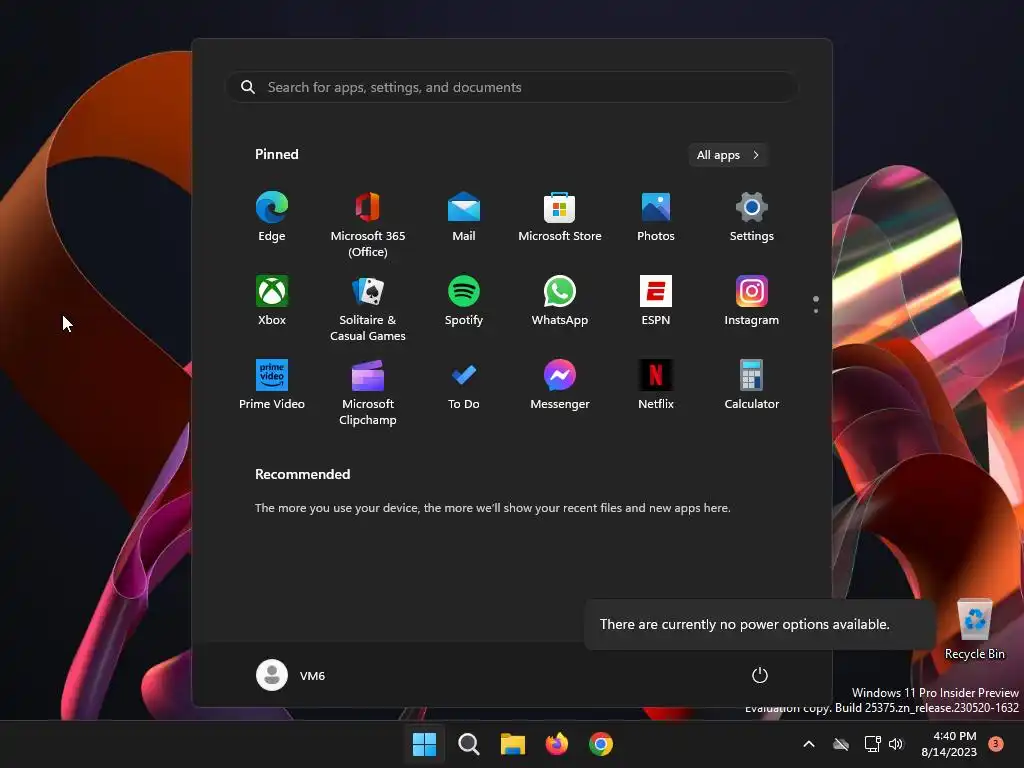Open the Edge browser from pinned apps

(x=272, y=217)
